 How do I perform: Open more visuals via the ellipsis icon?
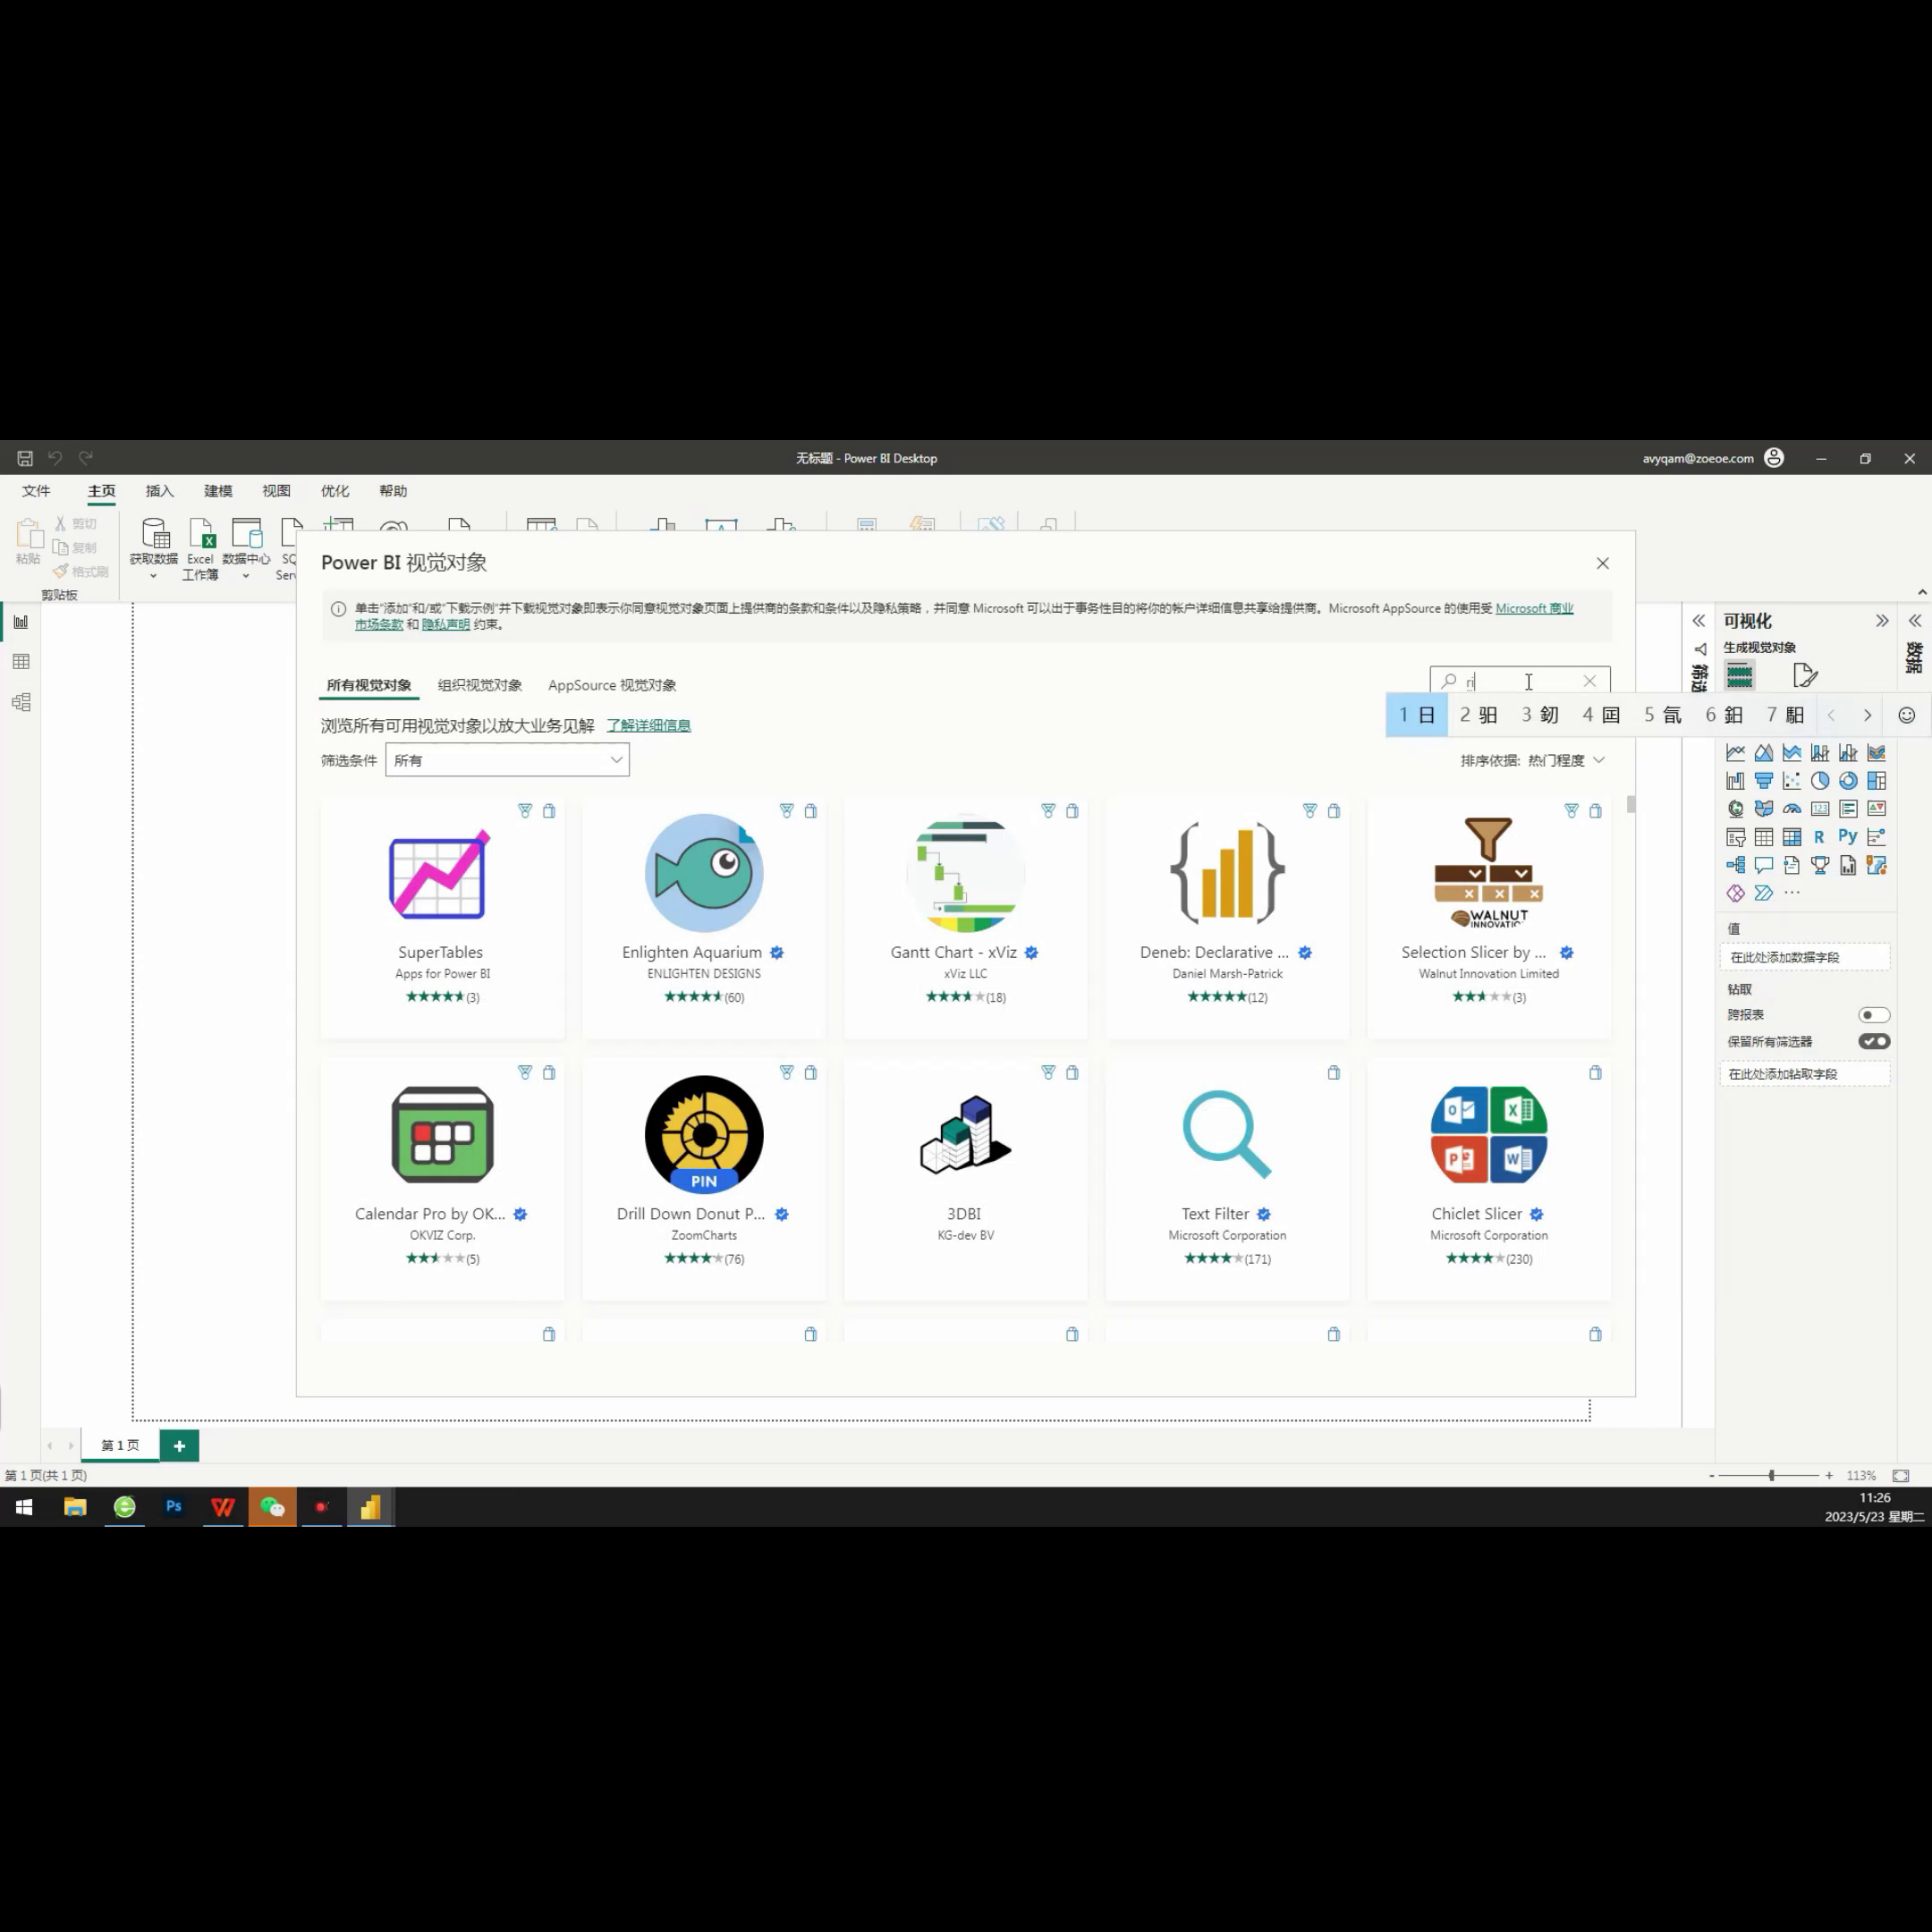coord(1792,893)
